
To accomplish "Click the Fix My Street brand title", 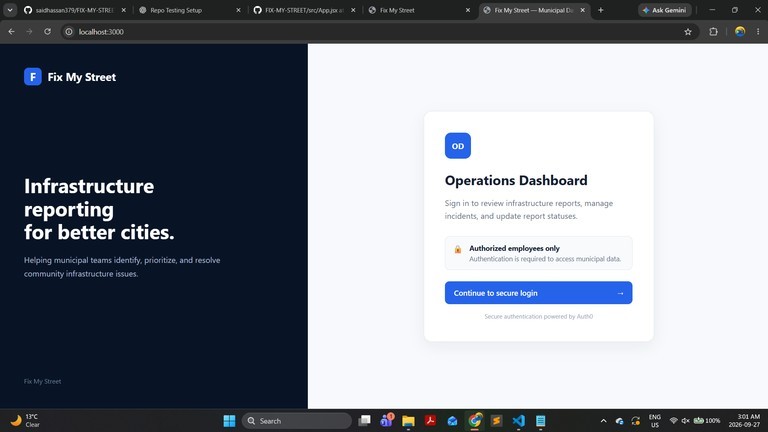I will [x=82, y=77].
